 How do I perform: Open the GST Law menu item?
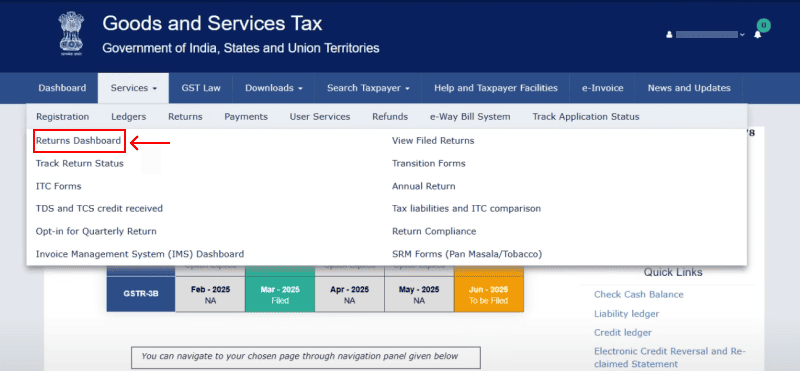click(x=201, y=88)
